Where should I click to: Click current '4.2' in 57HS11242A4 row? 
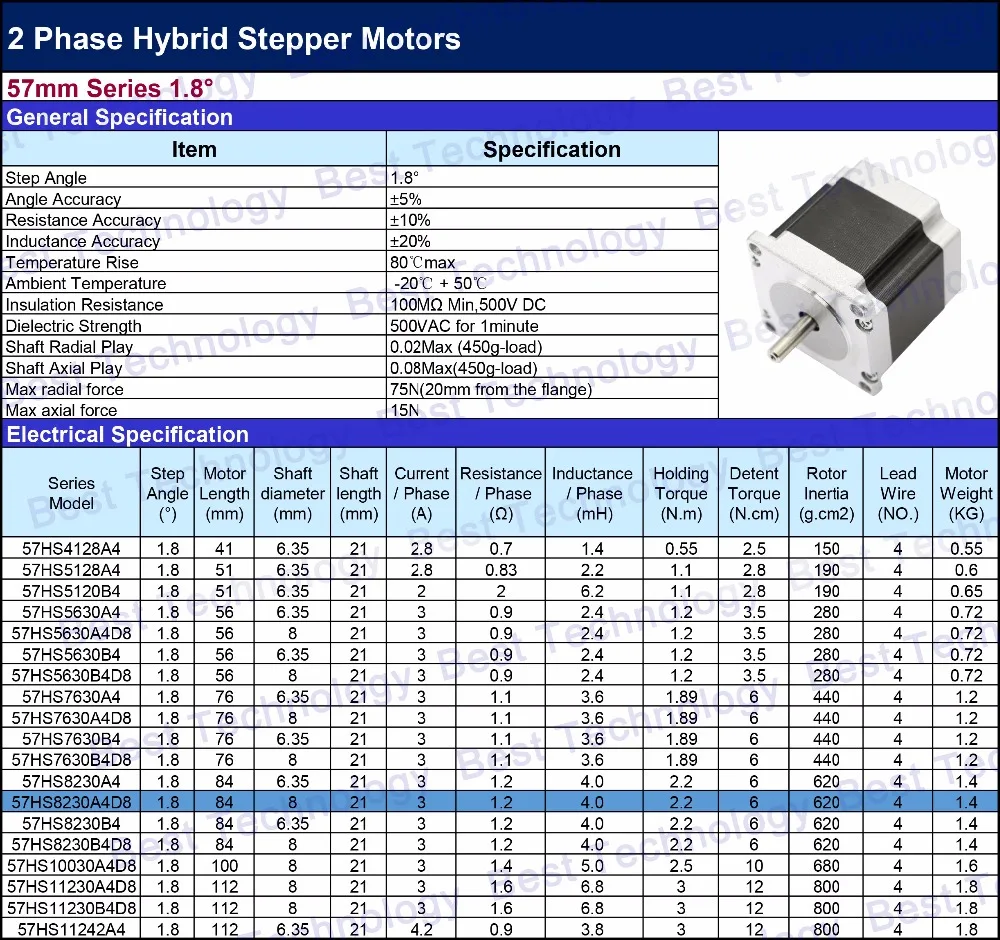tap(422, 929)
